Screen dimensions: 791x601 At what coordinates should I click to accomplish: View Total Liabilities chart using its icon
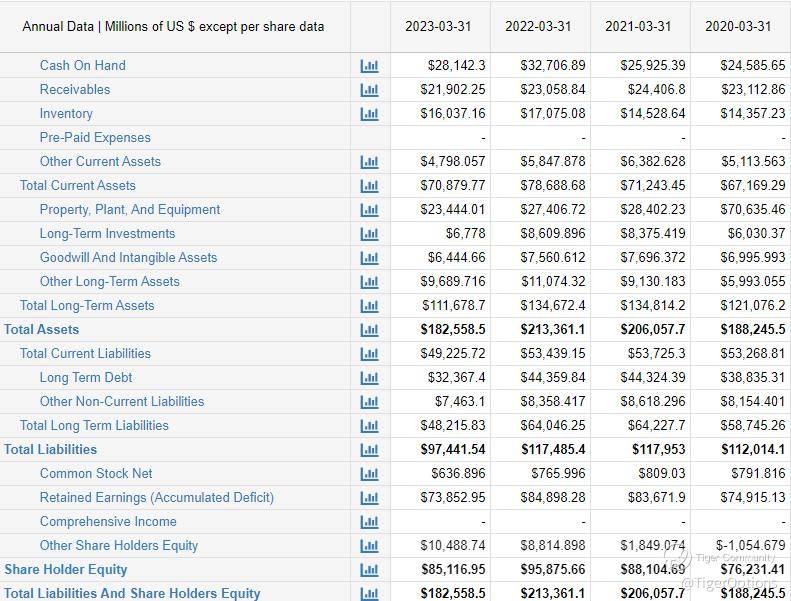[x=369, y=450]
